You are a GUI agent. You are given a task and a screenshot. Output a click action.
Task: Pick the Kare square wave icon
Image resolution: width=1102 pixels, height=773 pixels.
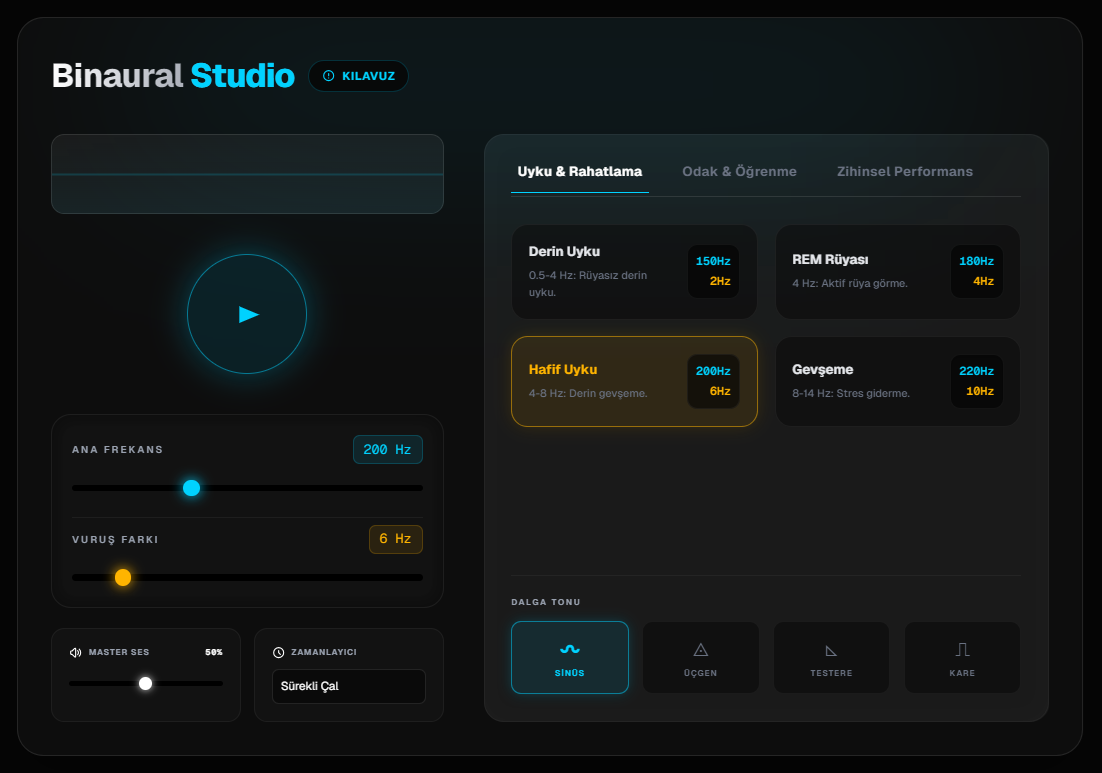962,649
